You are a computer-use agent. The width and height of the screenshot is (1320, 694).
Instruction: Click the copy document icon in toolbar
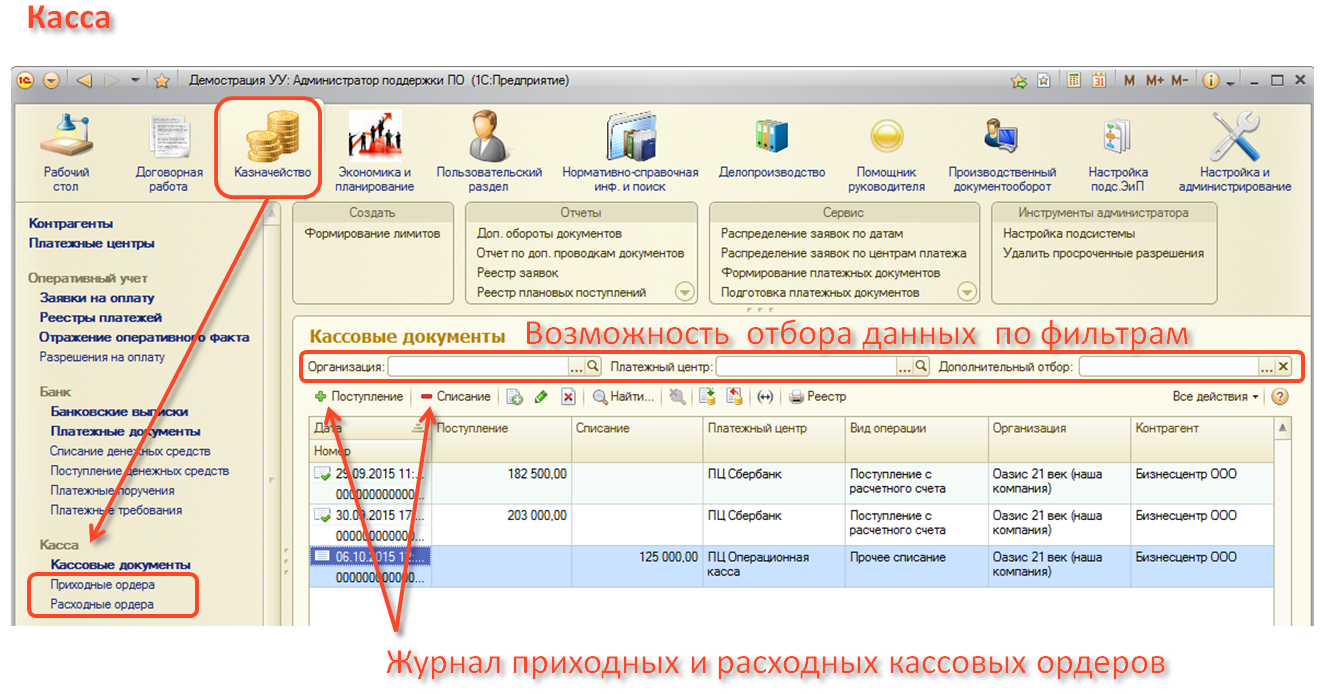tap(515, 397)
